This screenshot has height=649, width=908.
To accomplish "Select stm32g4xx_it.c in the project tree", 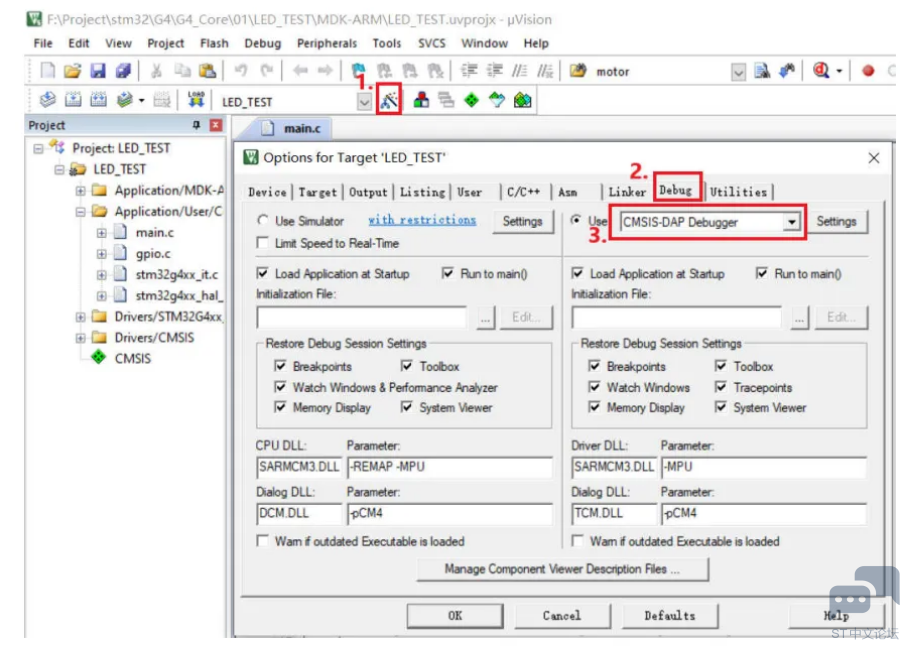I will click(177, 274).
